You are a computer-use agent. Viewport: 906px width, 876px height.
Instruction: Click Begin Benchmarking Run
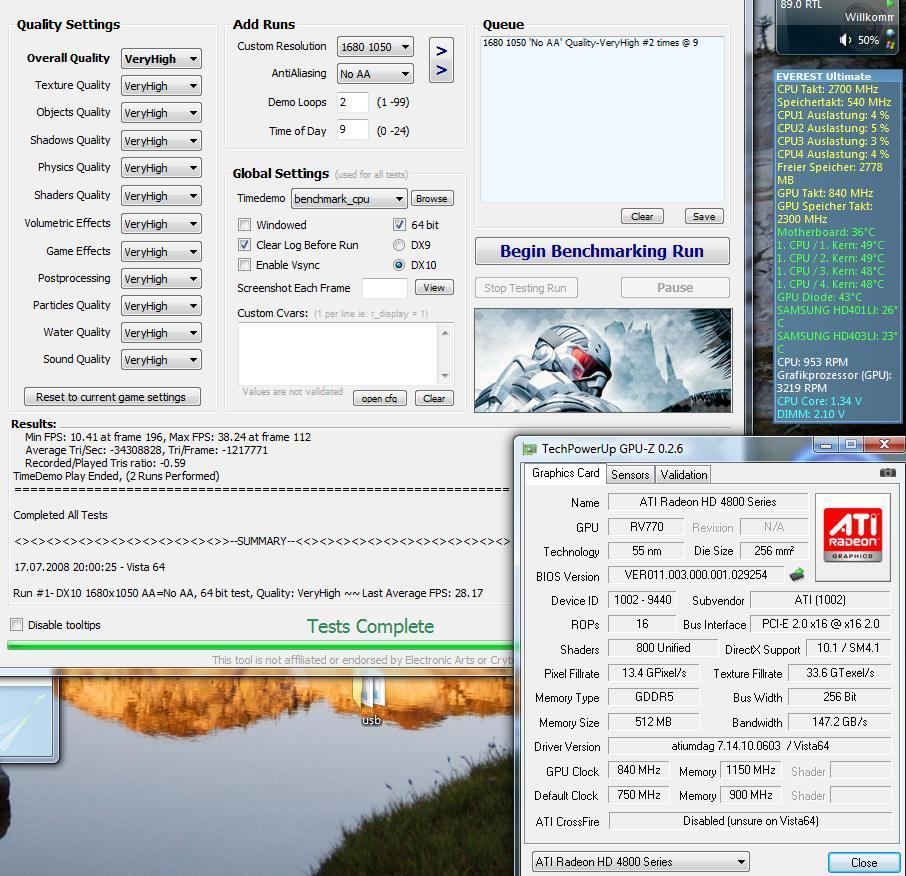click(602, 251)
